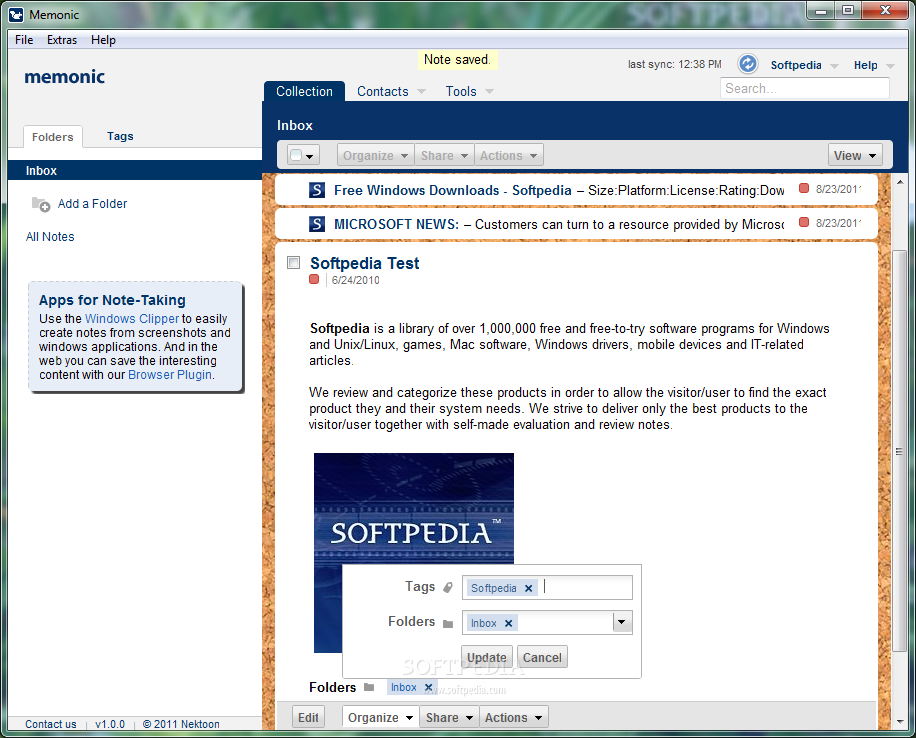
Task: Click the Note saved. notification
Action: (457, 60)
